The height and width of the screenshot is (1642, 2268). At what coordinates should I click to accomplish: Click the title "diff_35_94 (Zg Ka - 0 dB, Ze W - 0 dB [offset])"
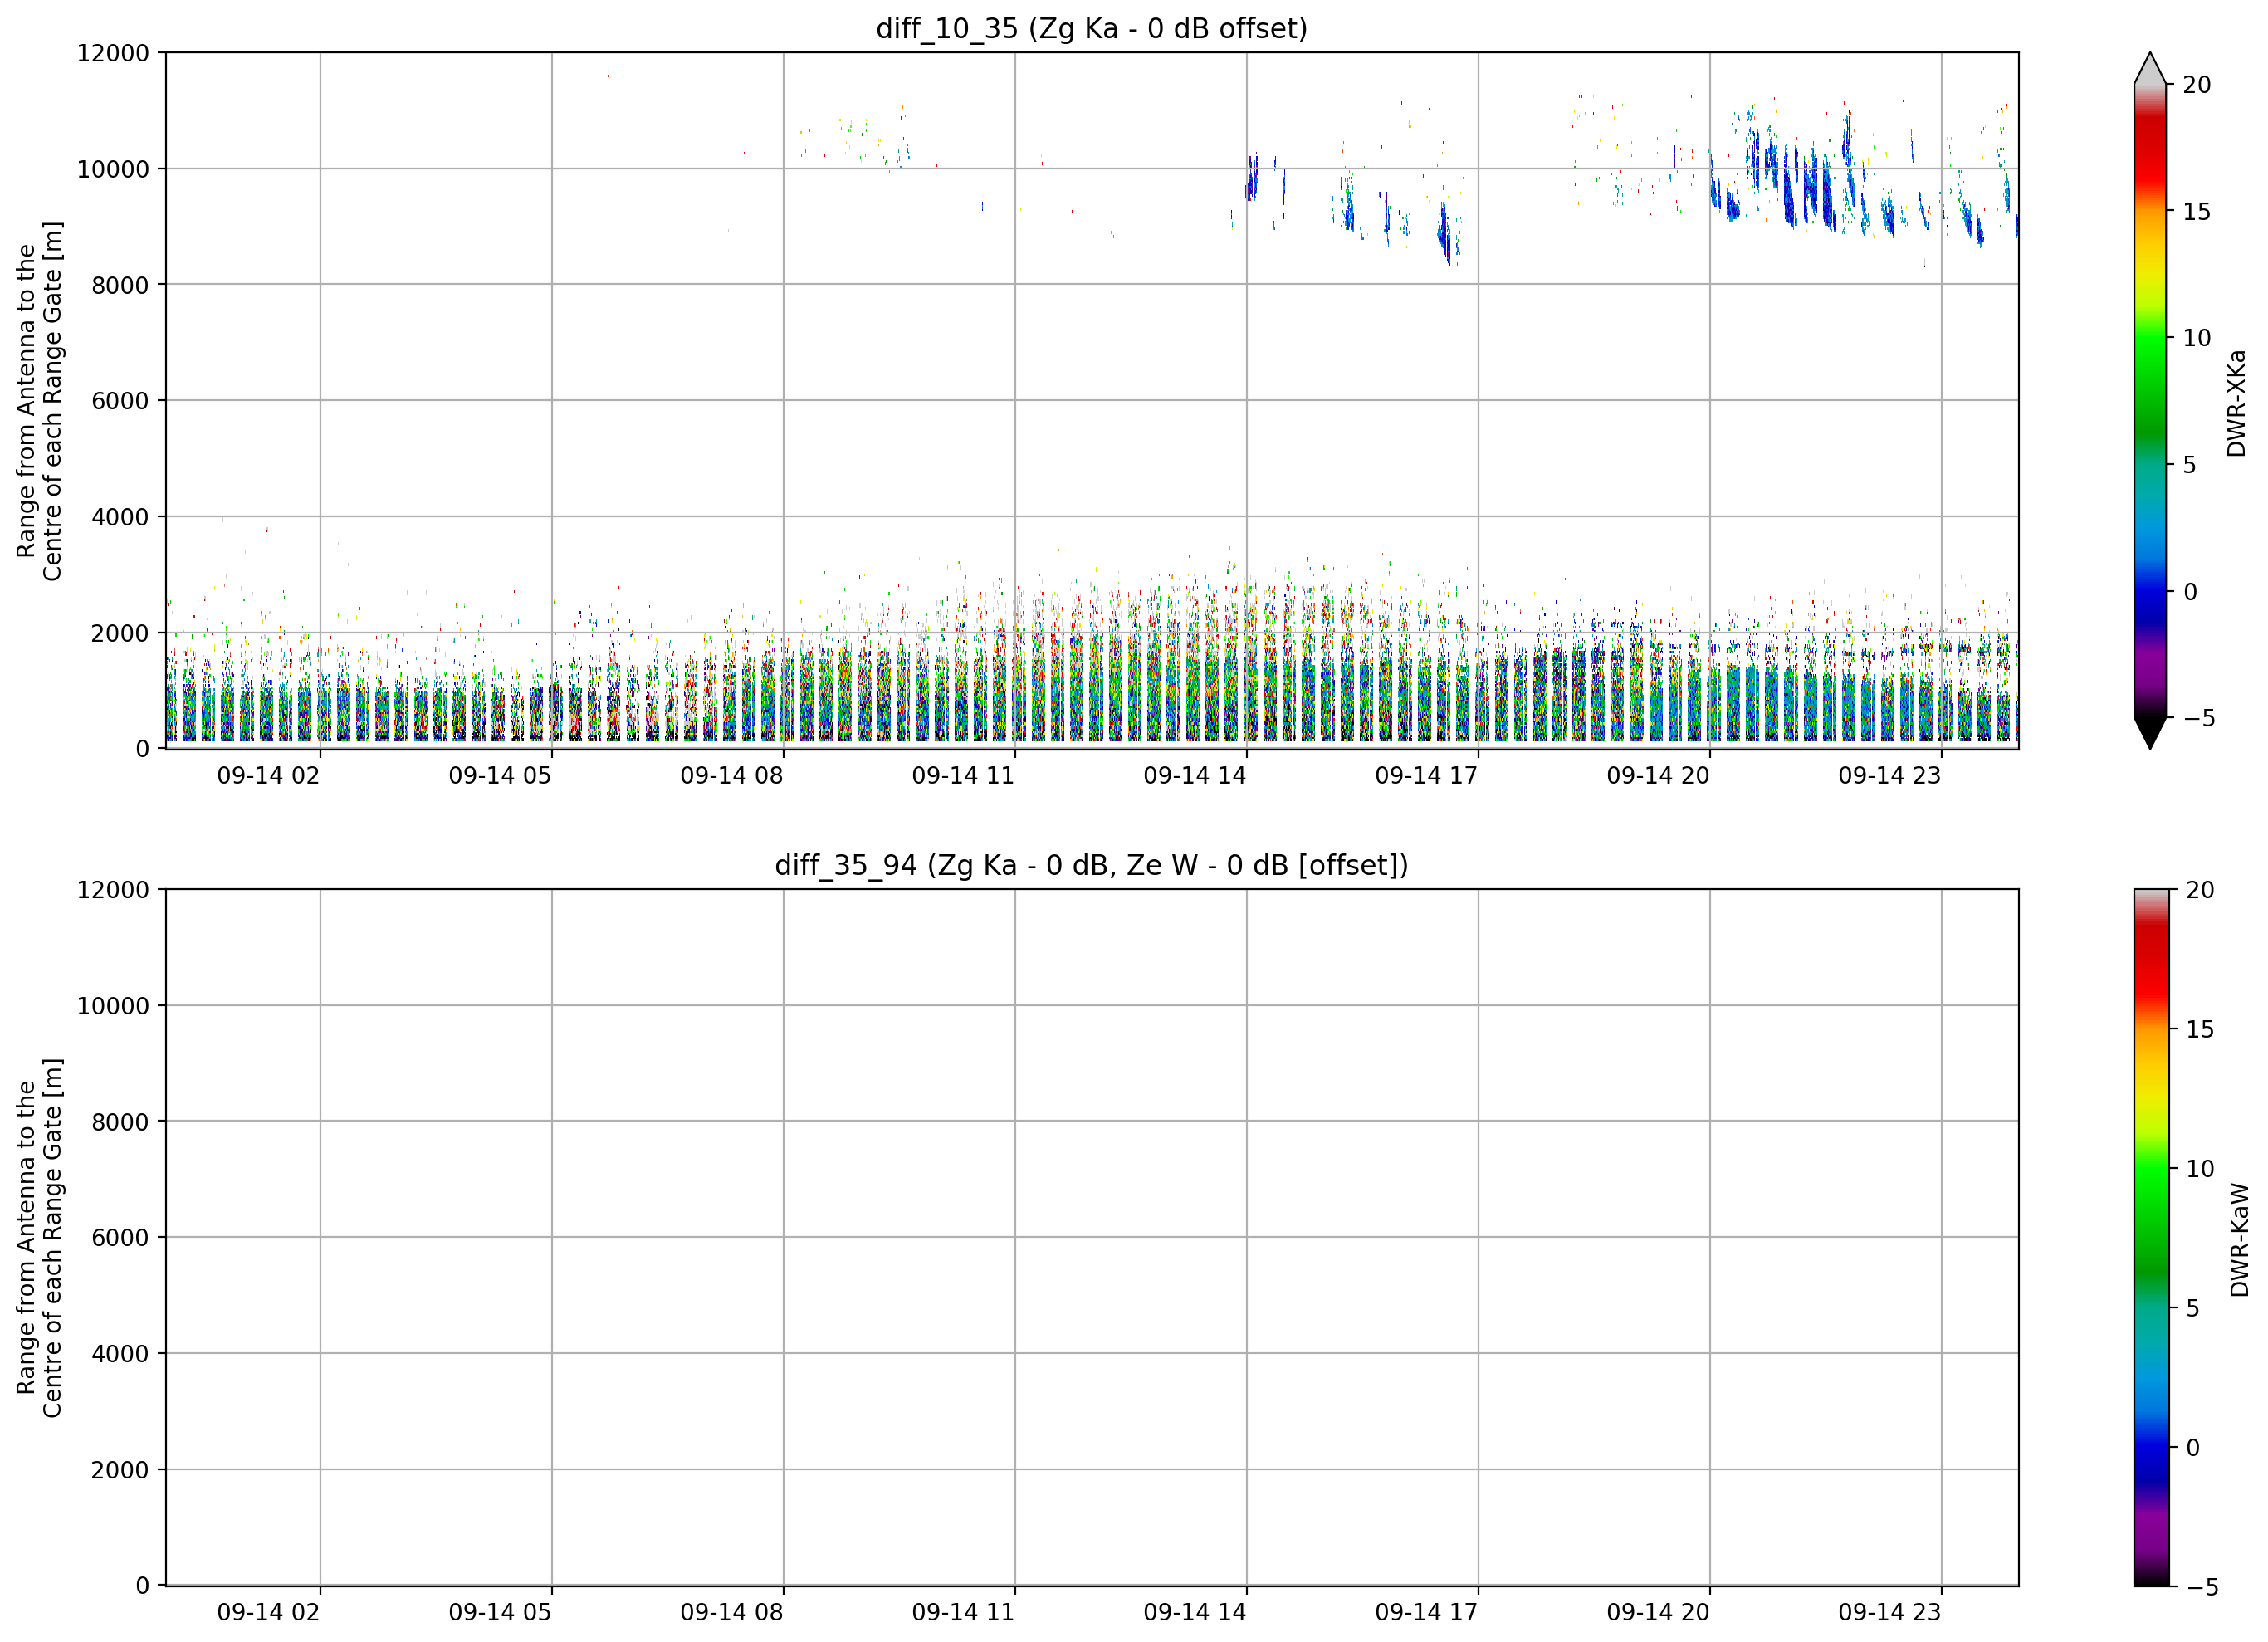coord(1092,865)
